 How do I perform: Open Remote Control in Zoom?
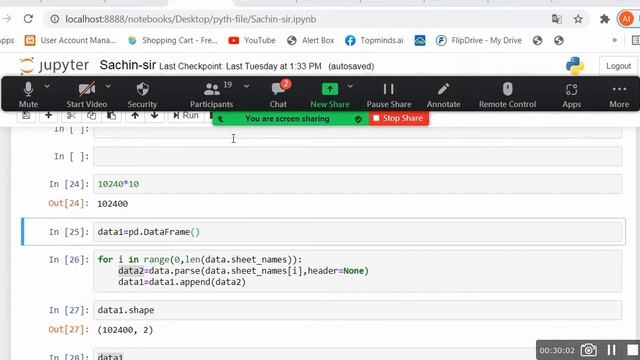click(507, 95)
